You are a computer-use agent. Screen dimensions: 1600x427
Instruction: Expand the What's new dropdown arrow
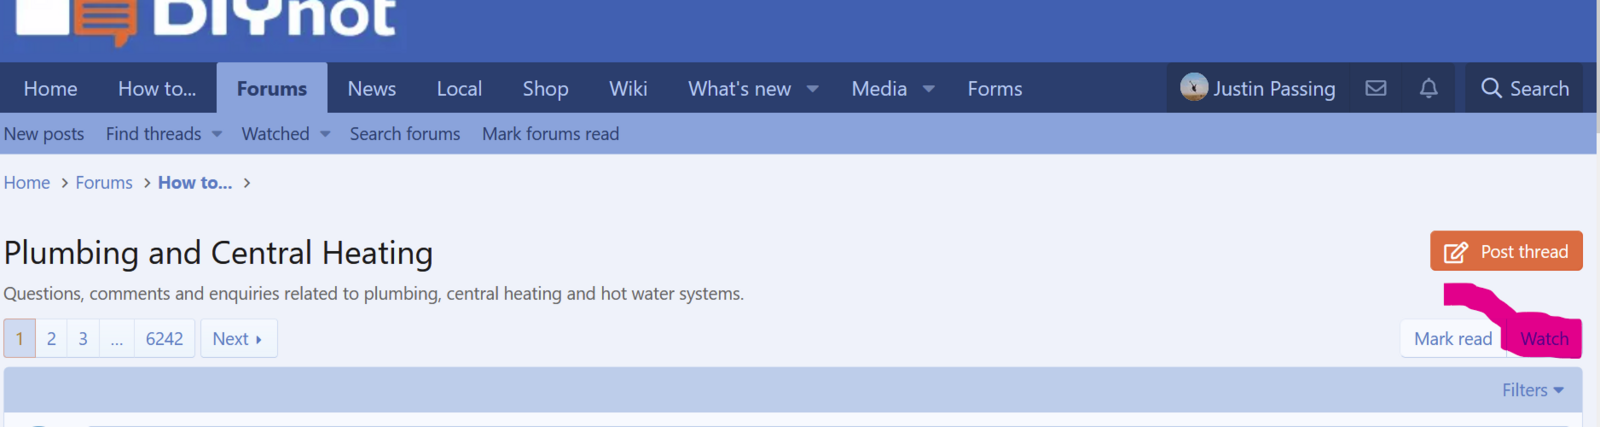(813, 89)
